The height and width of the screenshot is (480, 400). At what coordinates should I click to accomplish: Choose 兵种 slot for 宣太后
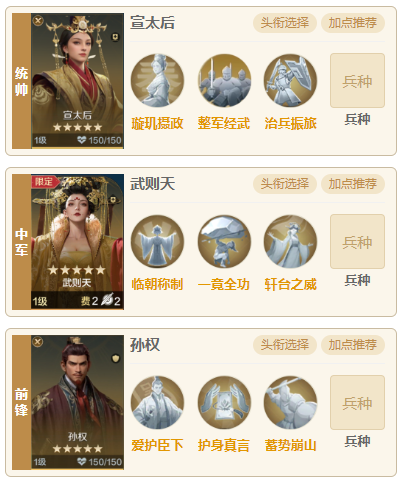(357, 81)
